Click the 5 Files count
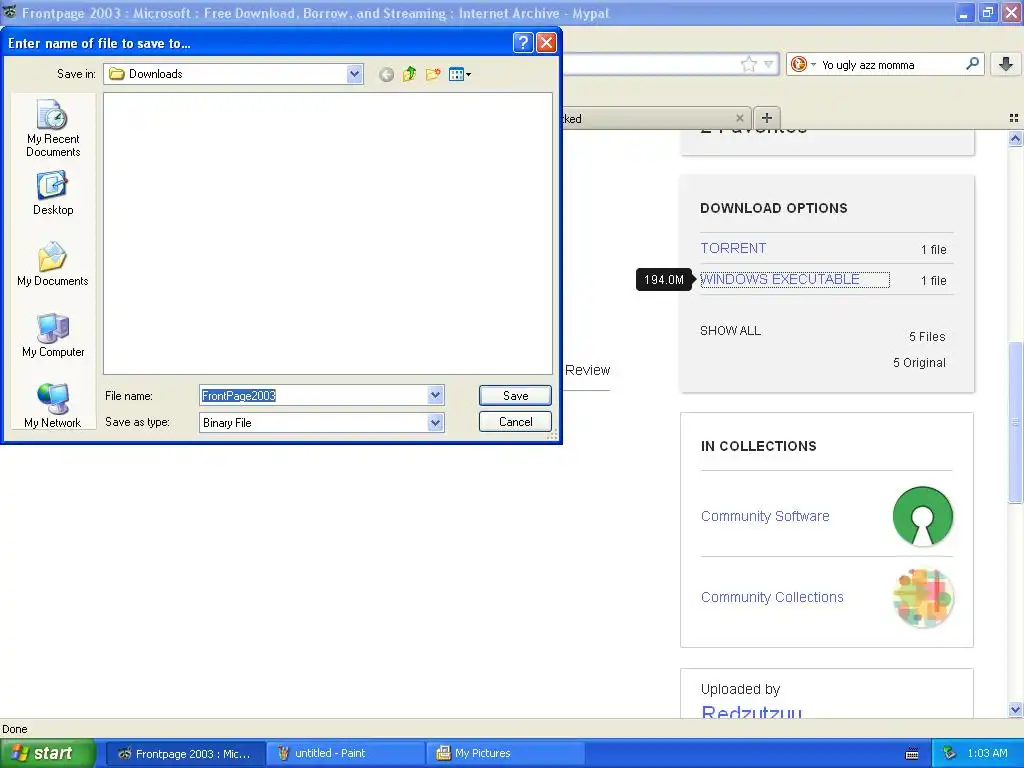1024x768 pixels. pyautogui.click(x=927, y=336)
